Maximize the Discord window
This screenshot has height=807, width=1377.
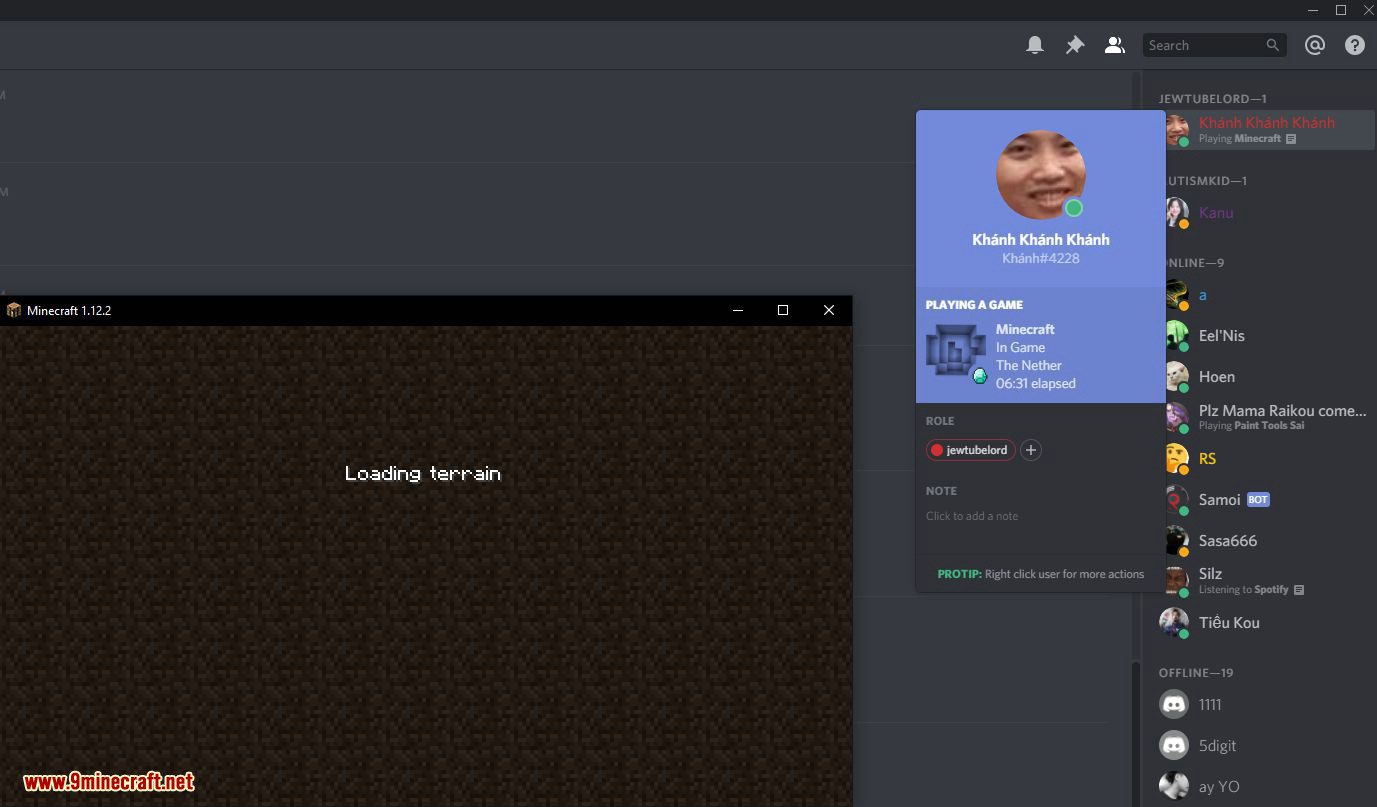pos(1341,10)
